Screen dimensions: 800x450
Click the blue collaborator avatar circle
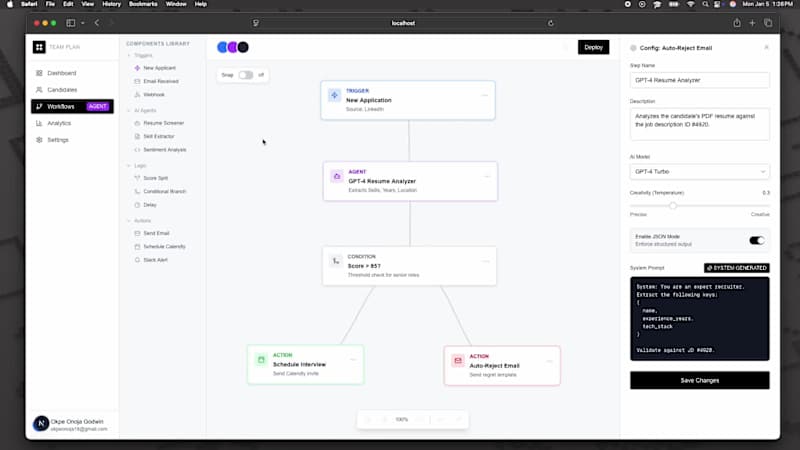pos(222,47)
